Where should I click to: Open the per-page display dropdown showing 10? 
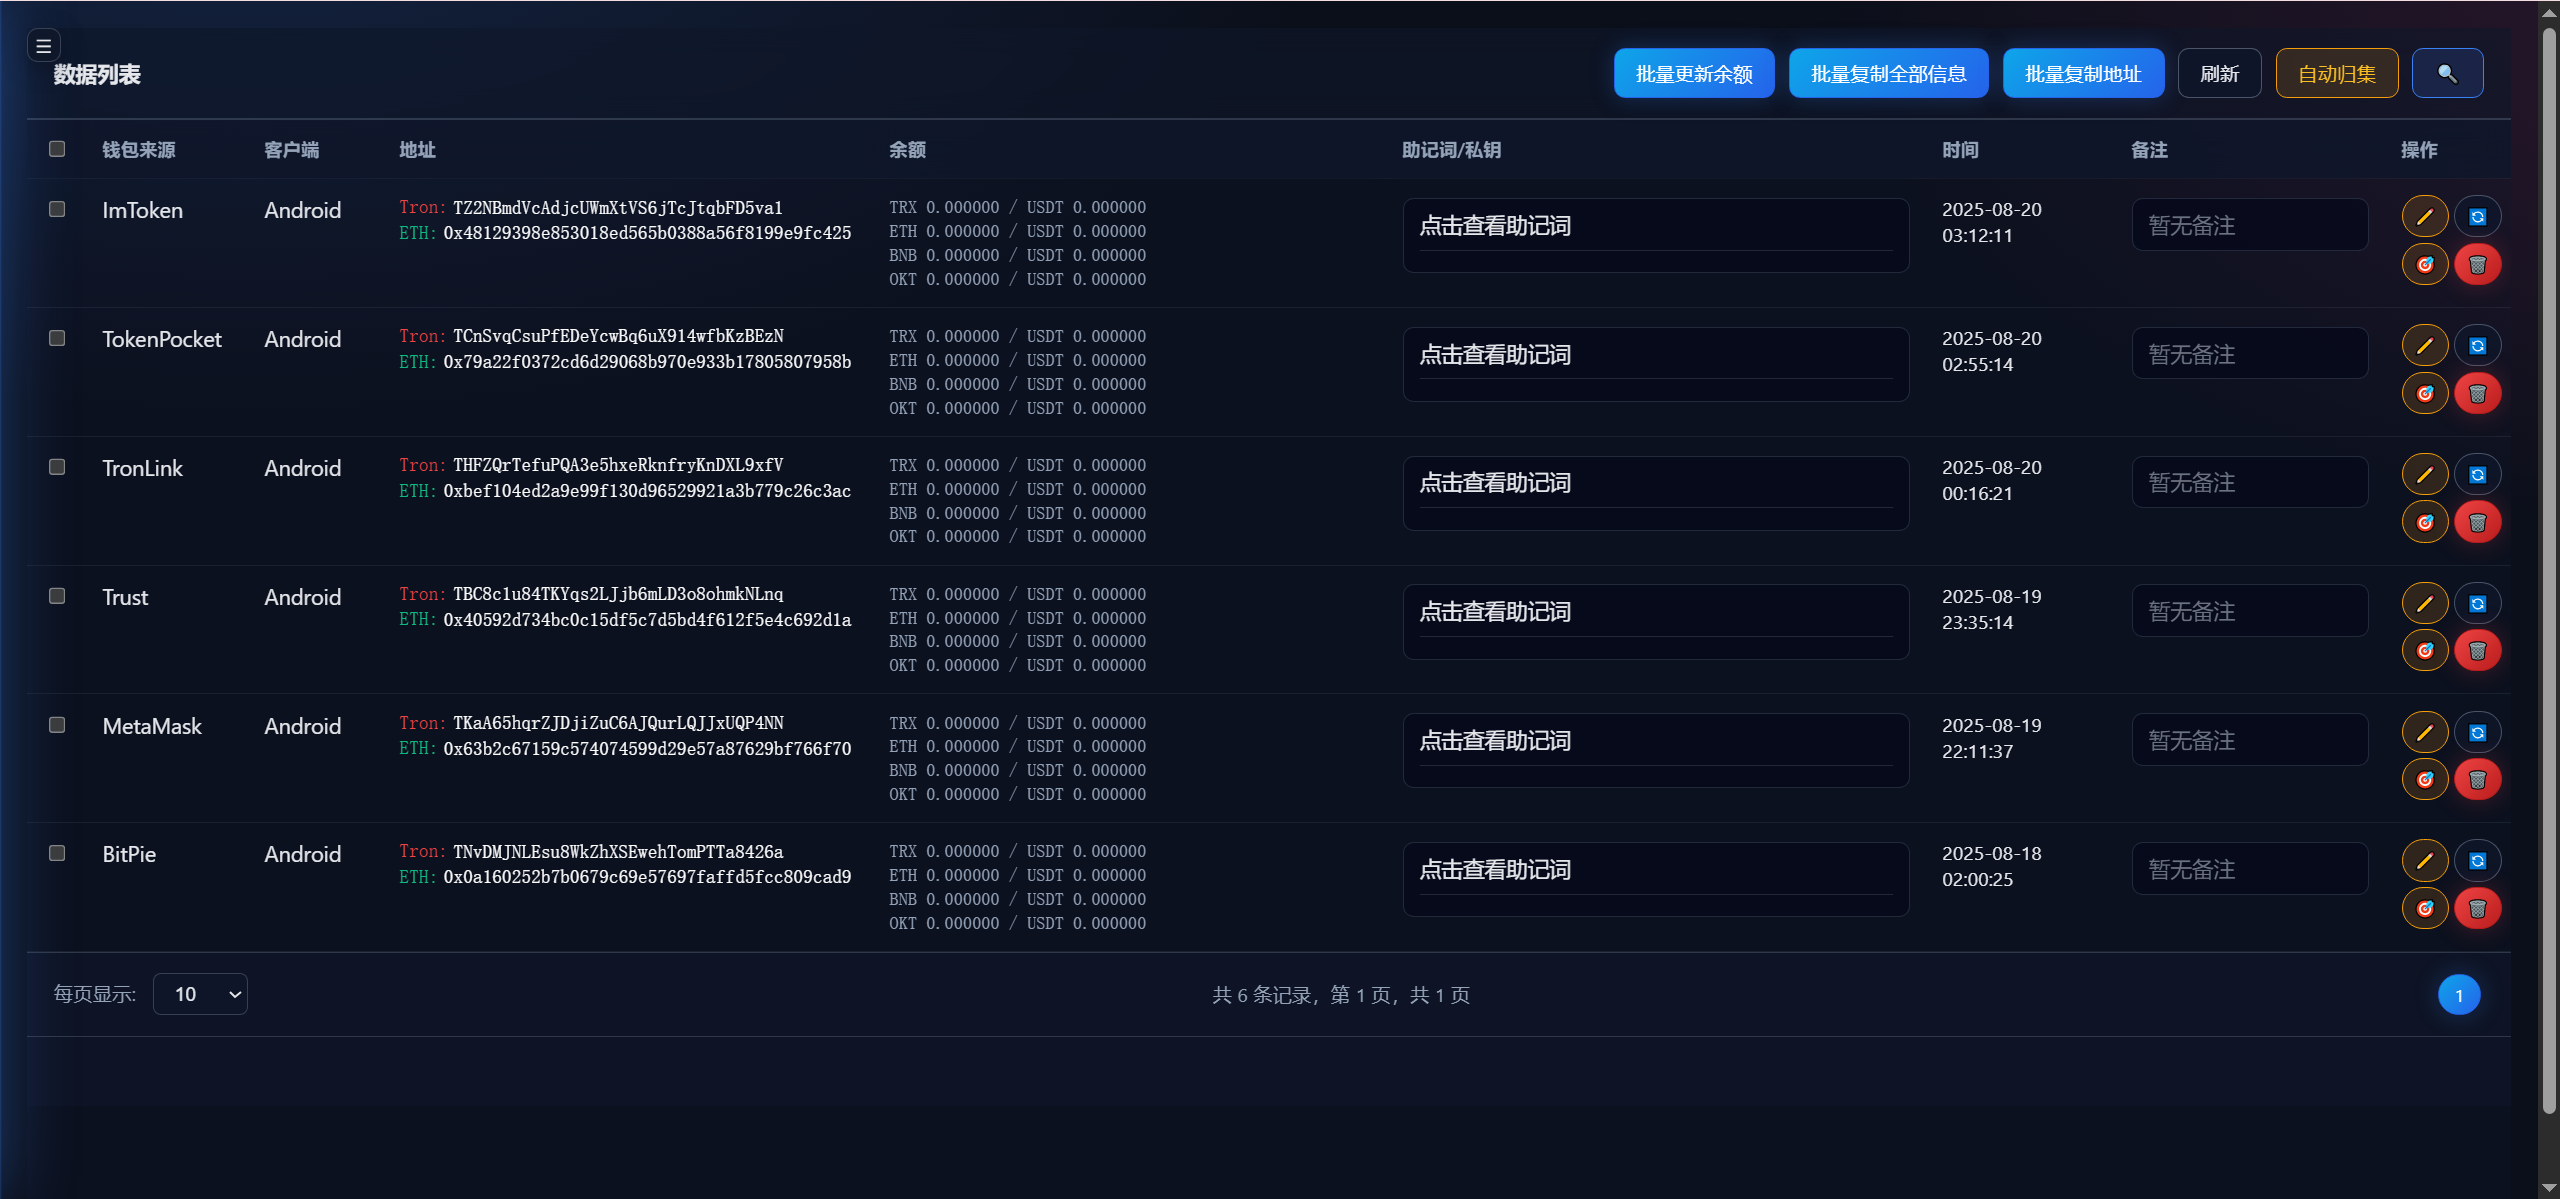(x=200, y=994)
